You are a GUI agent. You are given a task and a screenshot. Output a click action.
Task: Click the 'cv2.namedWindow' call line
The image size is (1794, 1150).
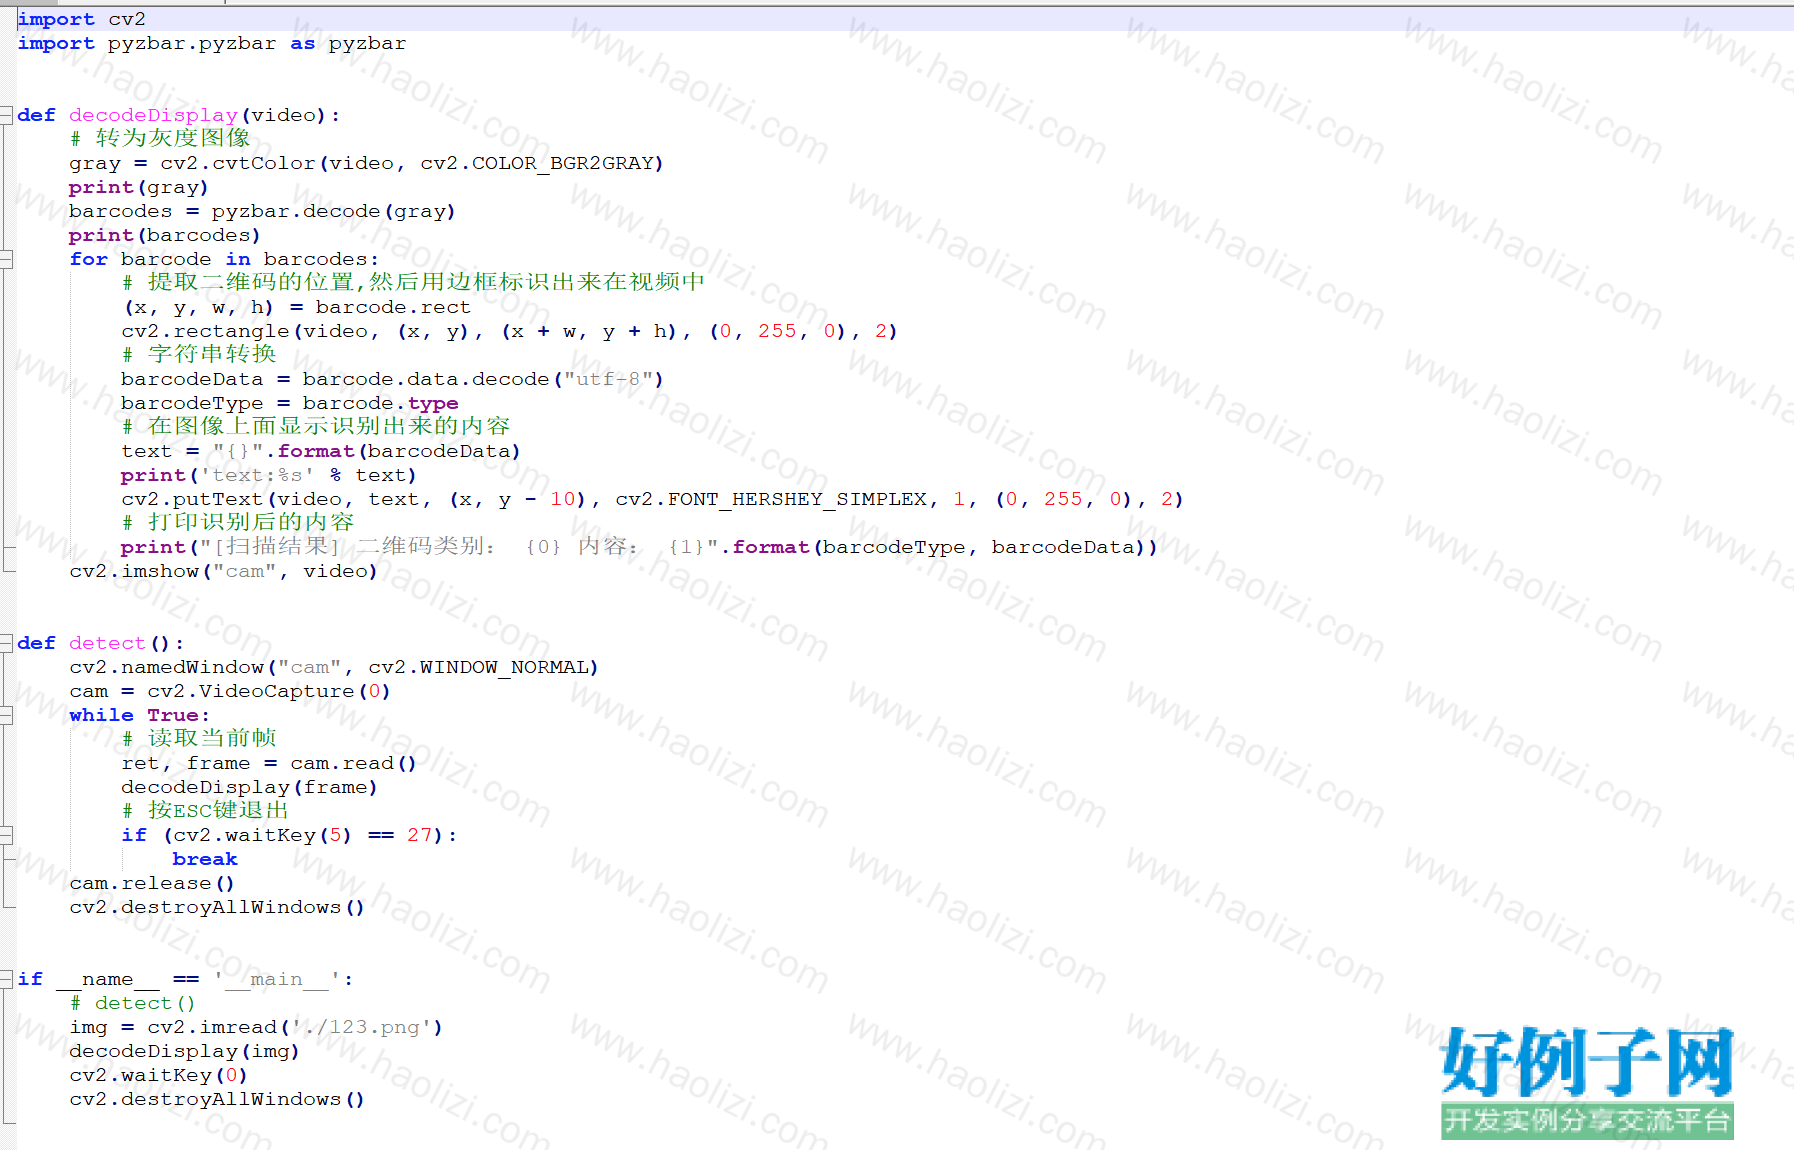pos(334,667)
